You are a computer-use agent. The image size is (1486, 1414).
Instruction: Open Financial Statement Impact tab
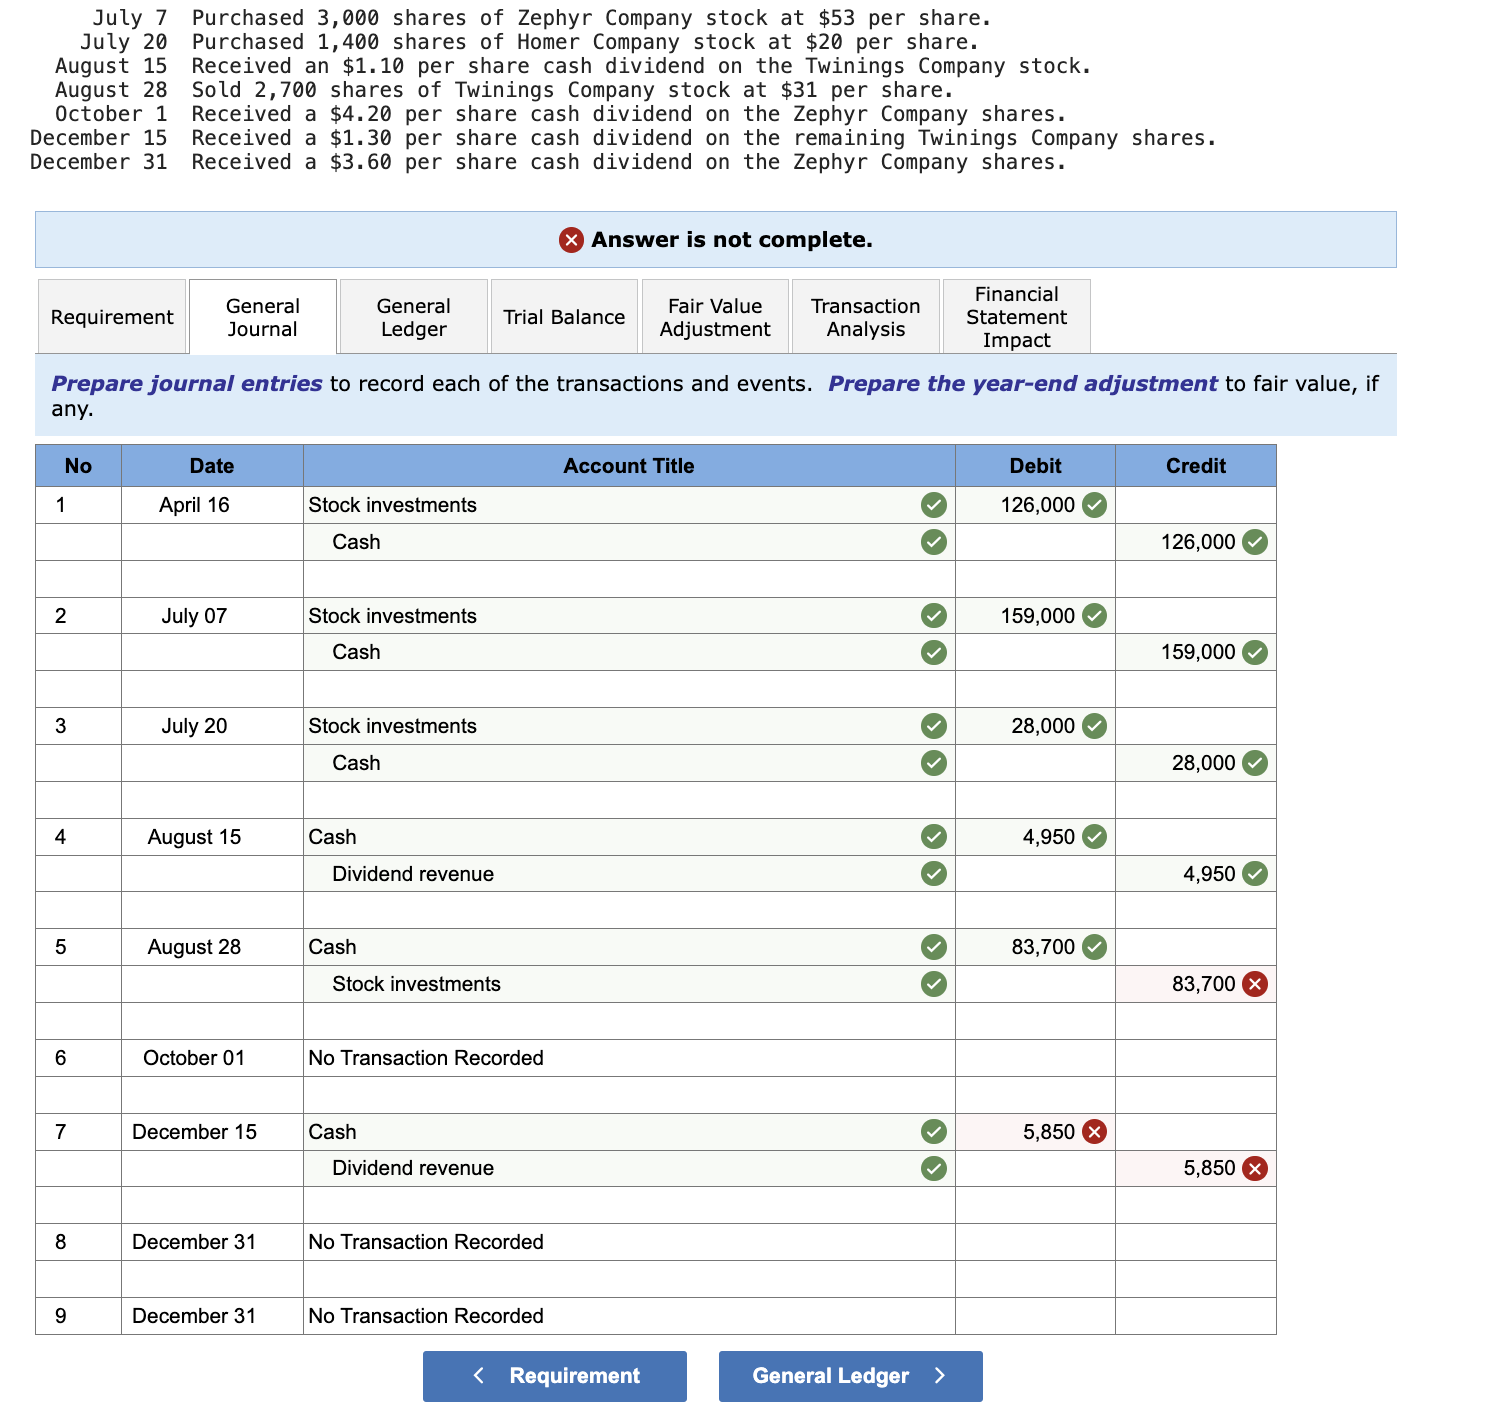point(1017,317)
